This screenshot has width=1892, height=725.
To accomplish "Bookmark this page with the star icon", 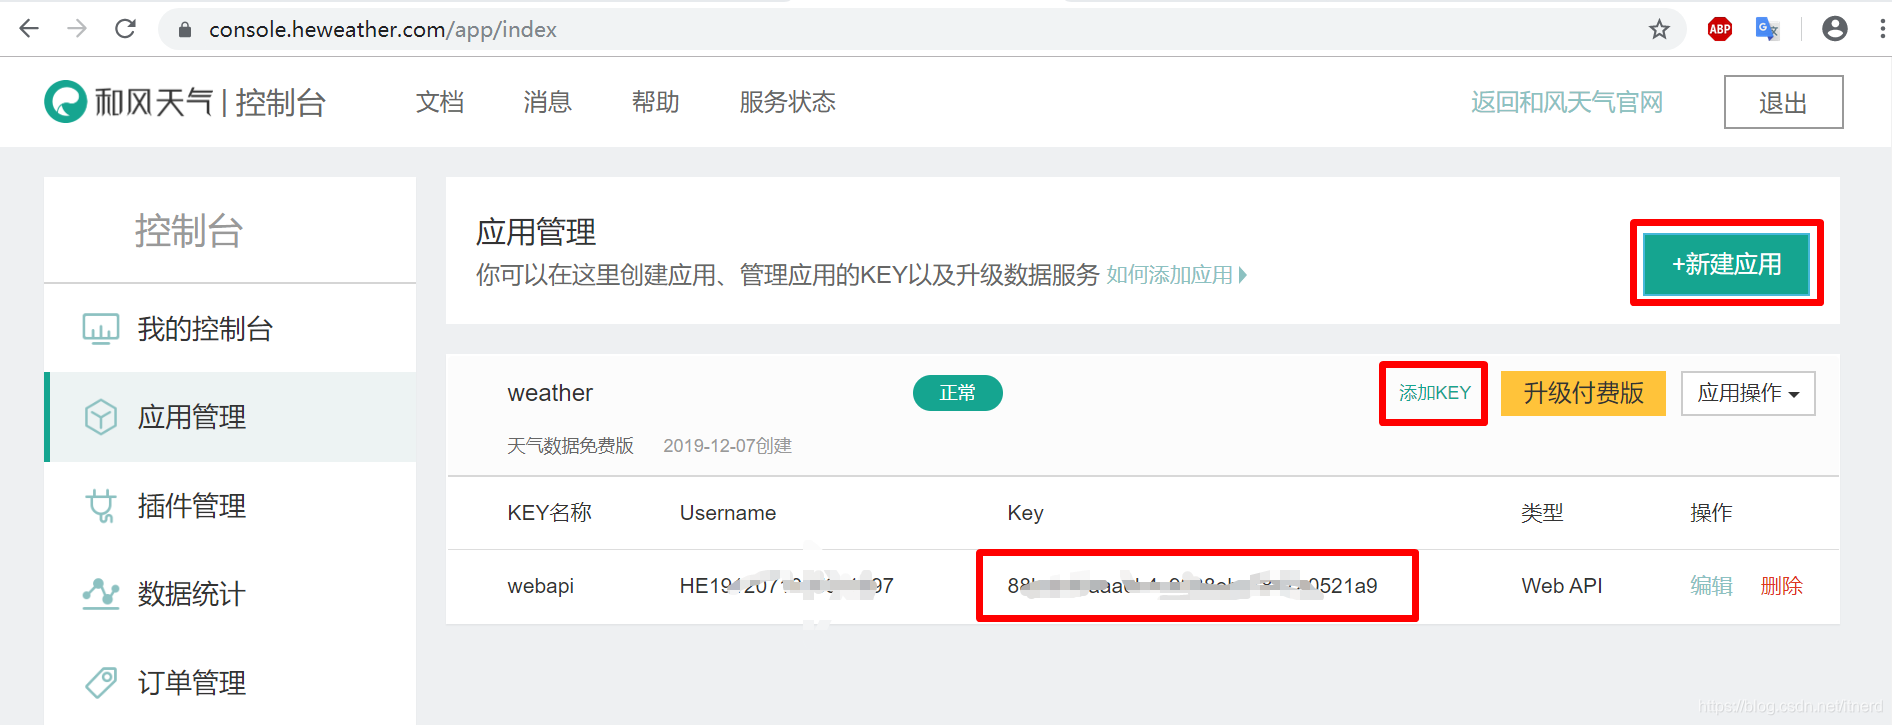I will [x=1659, y=29].
